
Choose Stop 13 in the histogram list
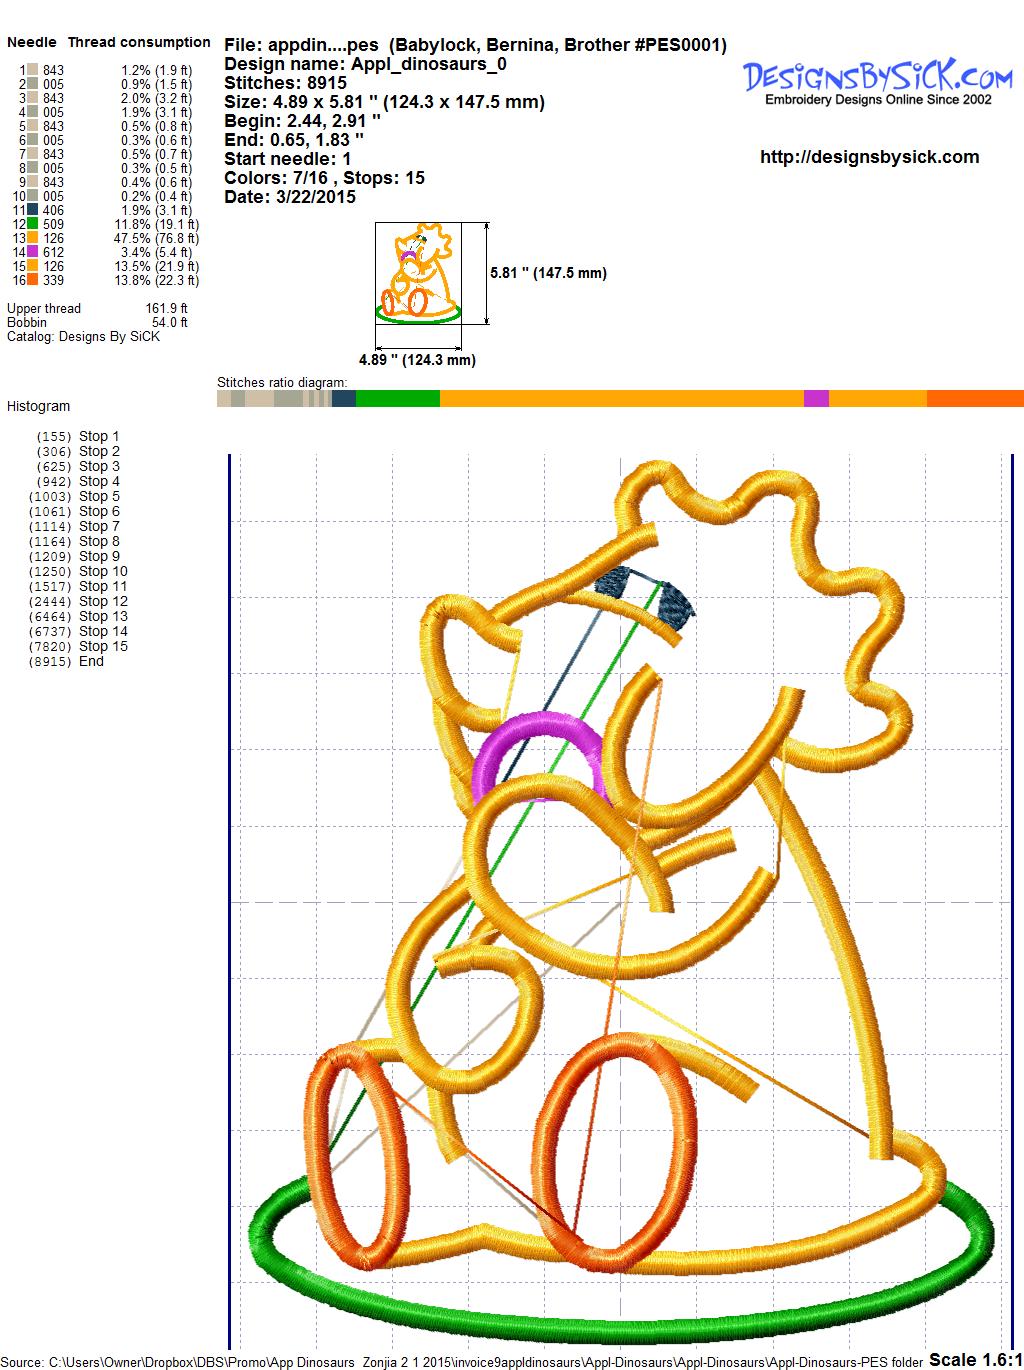click(x=103, y=616)
